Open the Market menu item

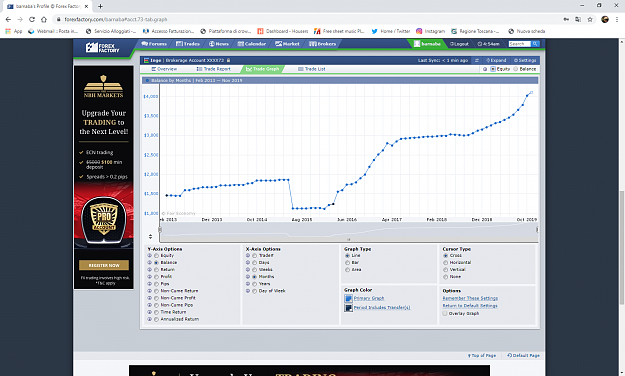point(287,44)
